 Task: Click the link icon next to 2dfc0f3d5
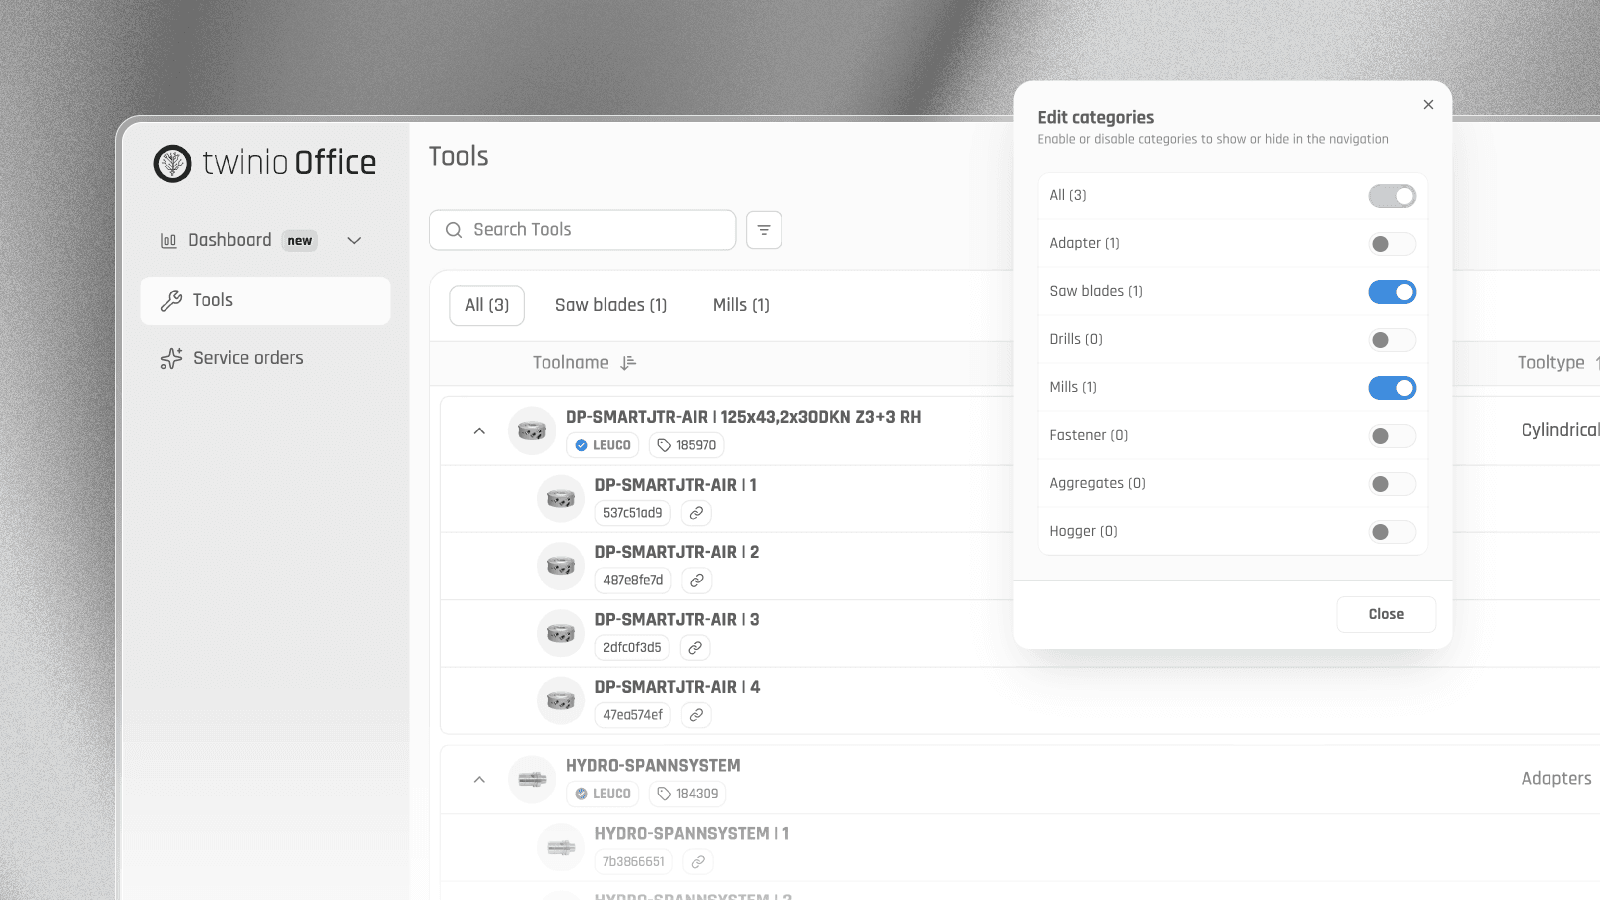695,648
